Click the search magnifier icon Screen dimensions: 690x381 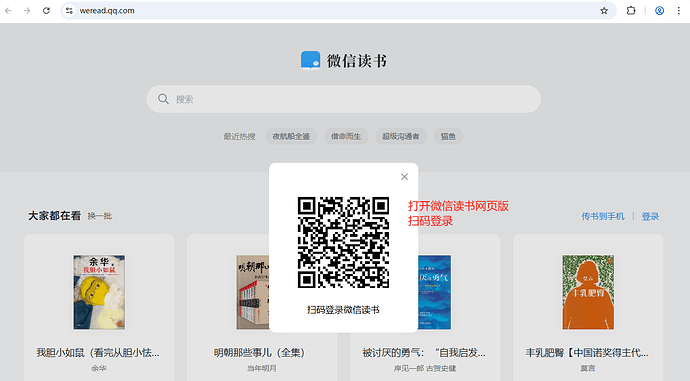tap(163, 99)
